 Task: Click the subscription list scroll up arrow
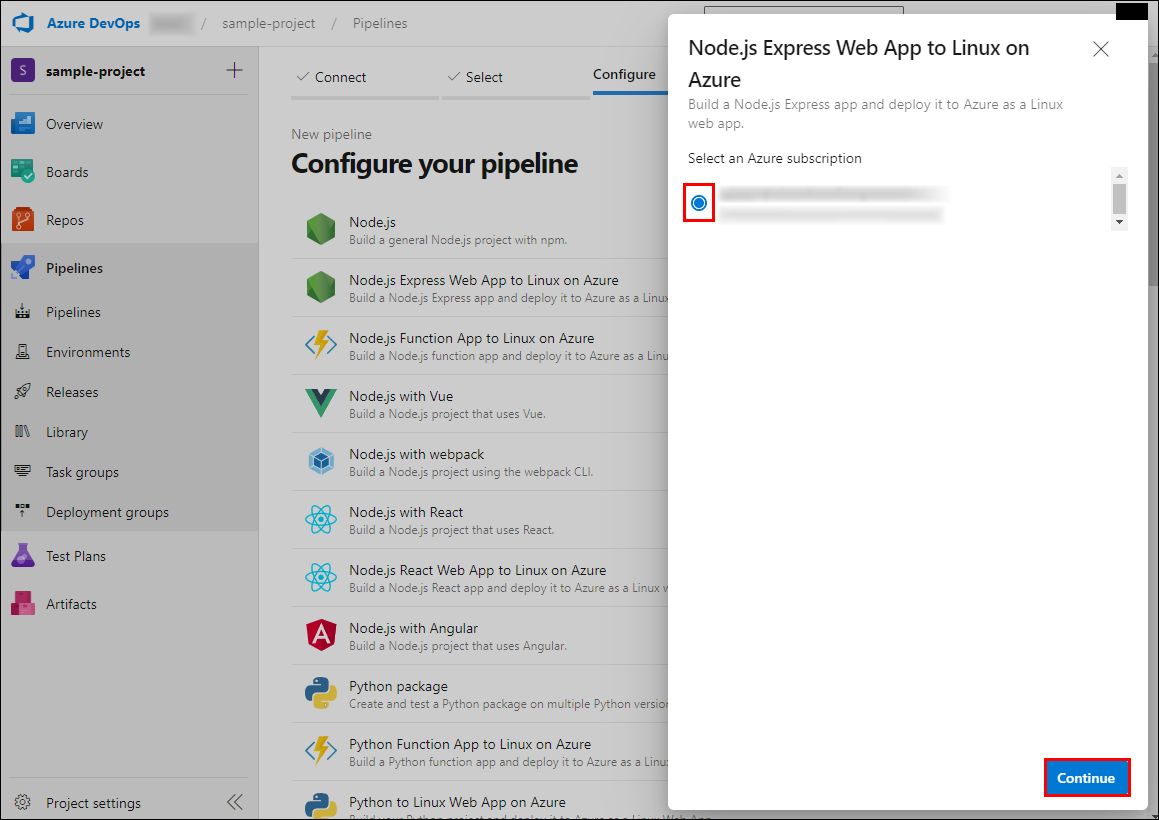point(1119,176)
